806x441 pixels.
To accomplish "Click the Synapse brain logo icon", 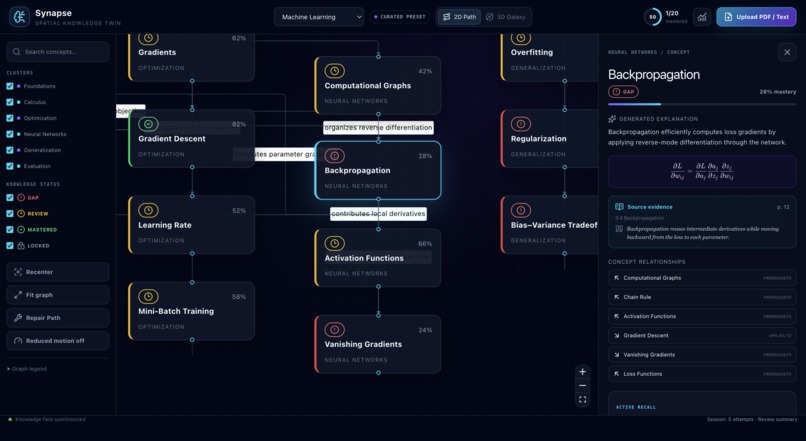I will click(20, 17).
